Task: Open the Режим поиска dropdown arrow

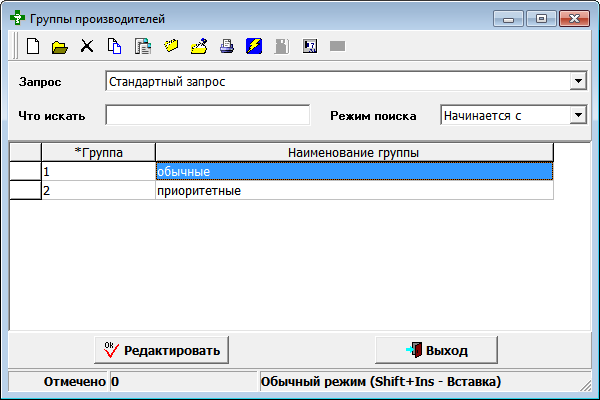Action: click(x=578, y=115)
